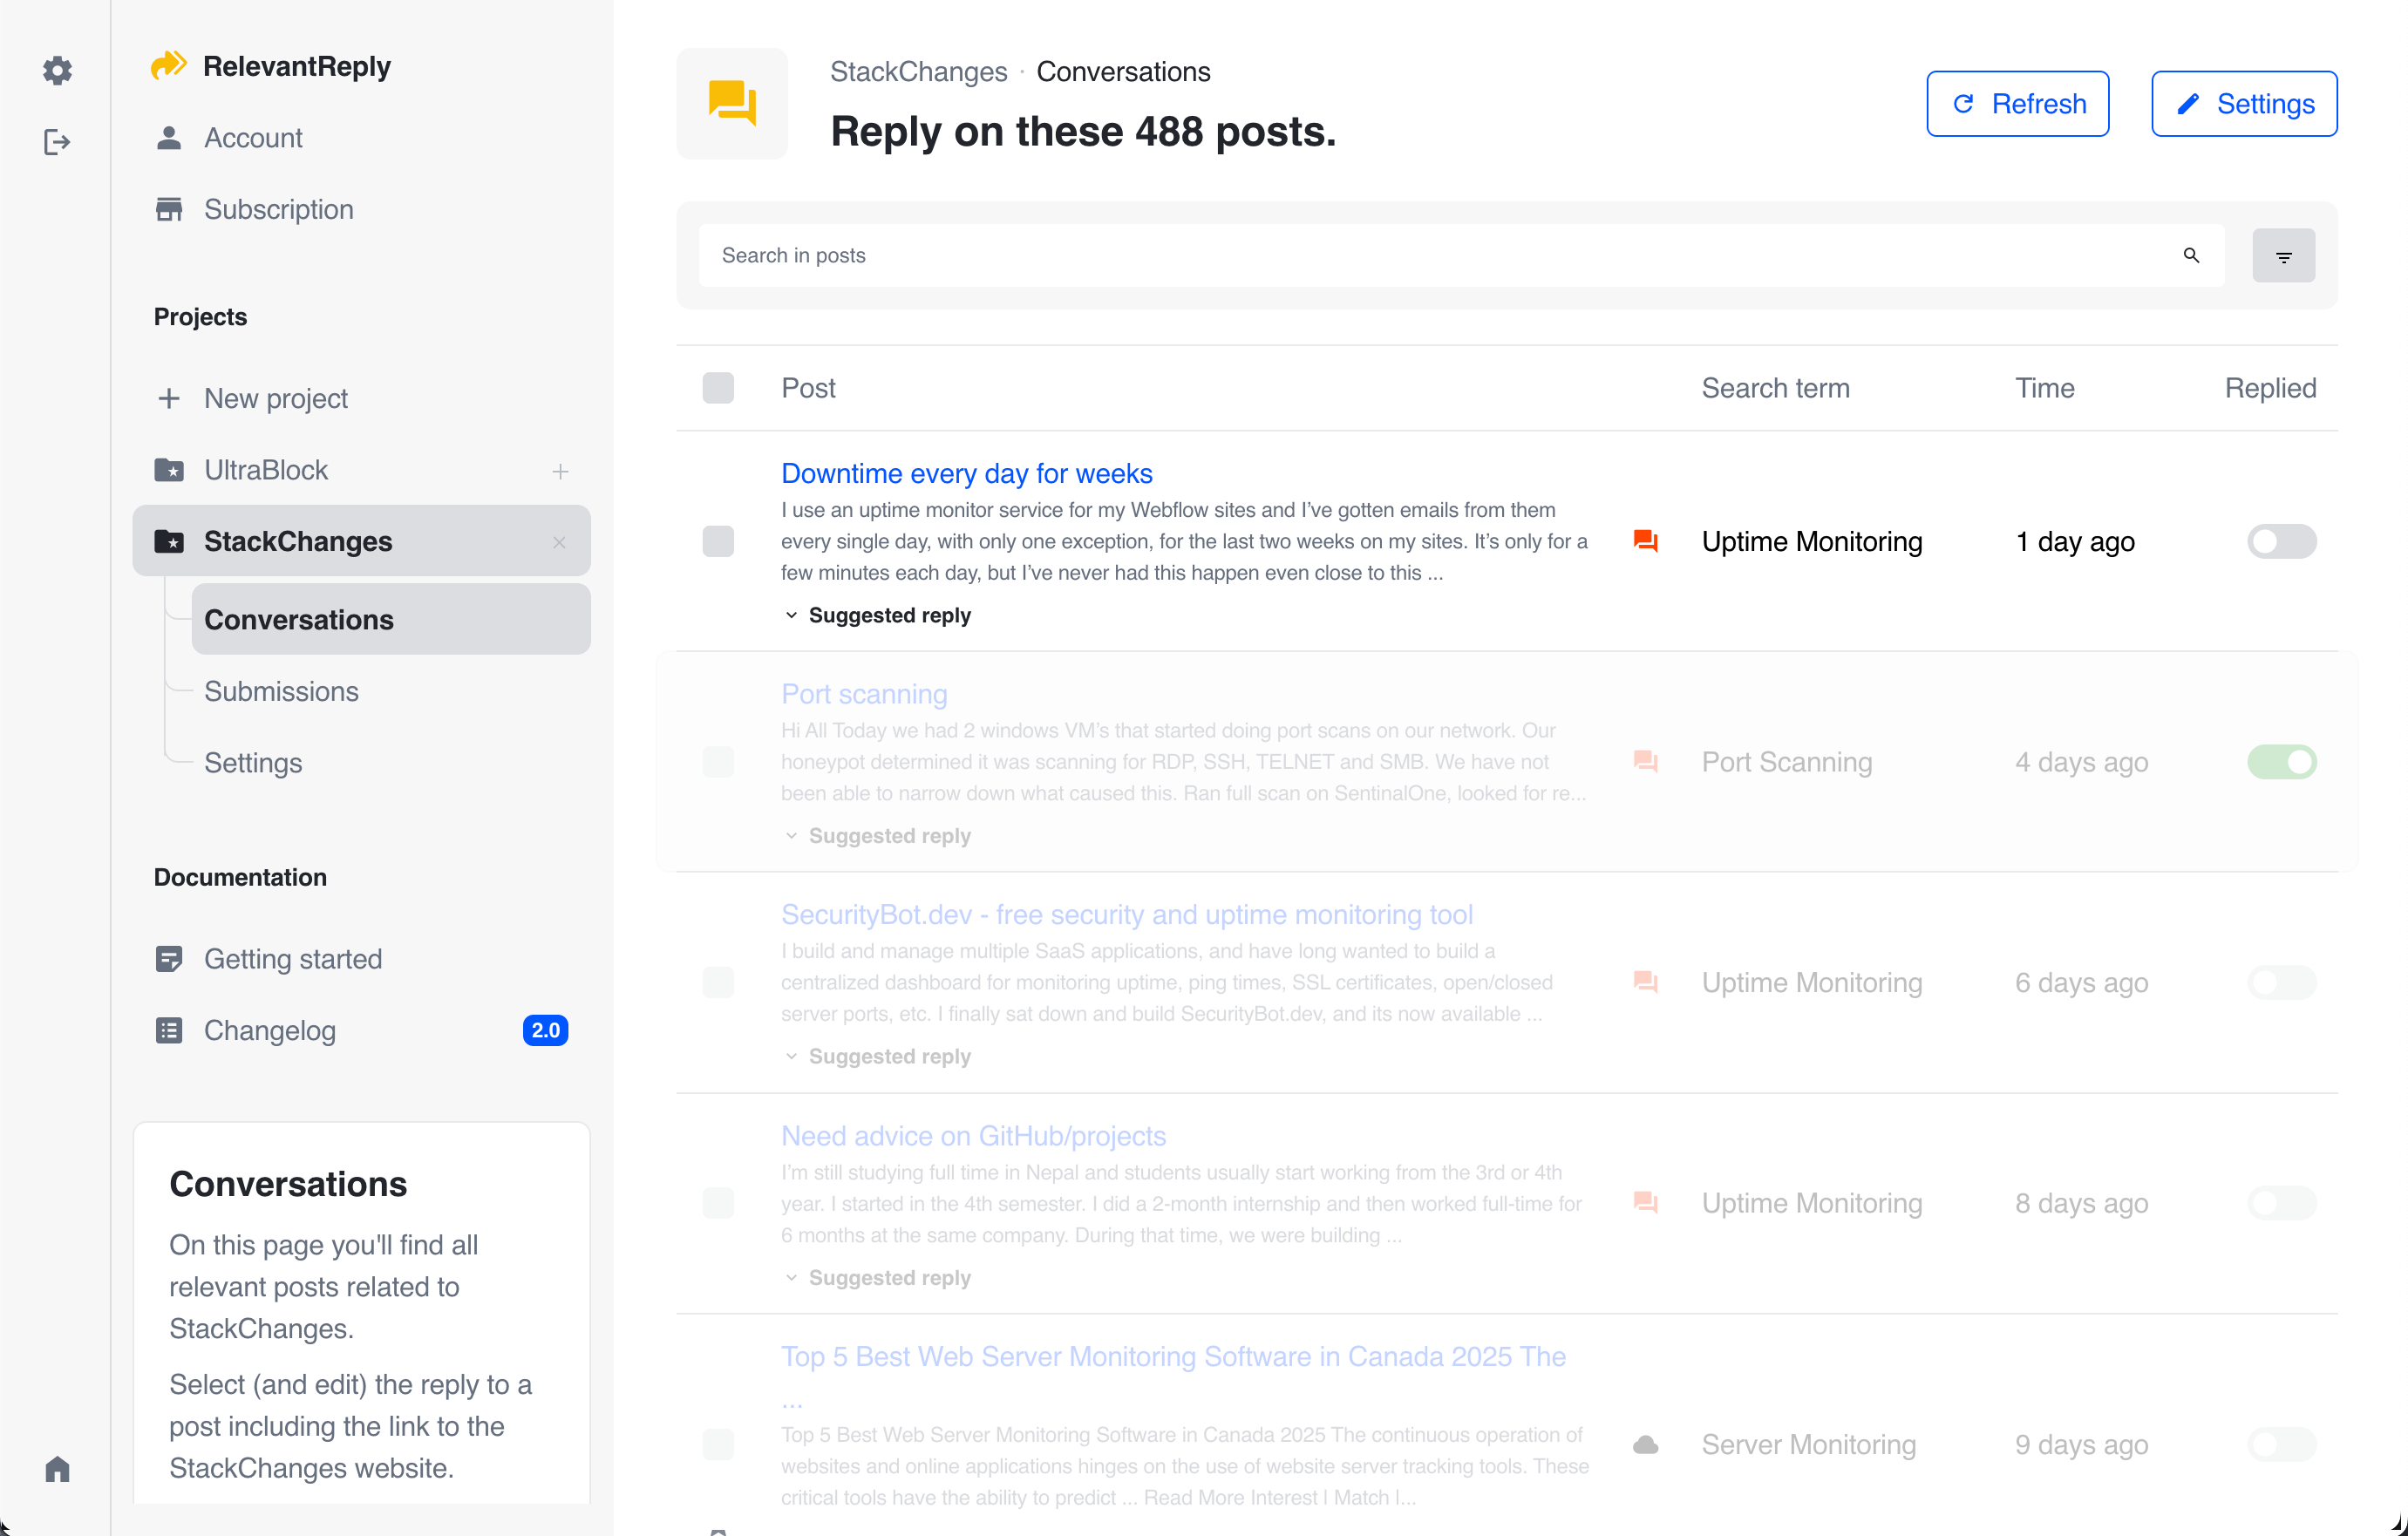Open the SecurityBot.dev post link
Viewport: 2408px width, 1536px height.
1126,915
